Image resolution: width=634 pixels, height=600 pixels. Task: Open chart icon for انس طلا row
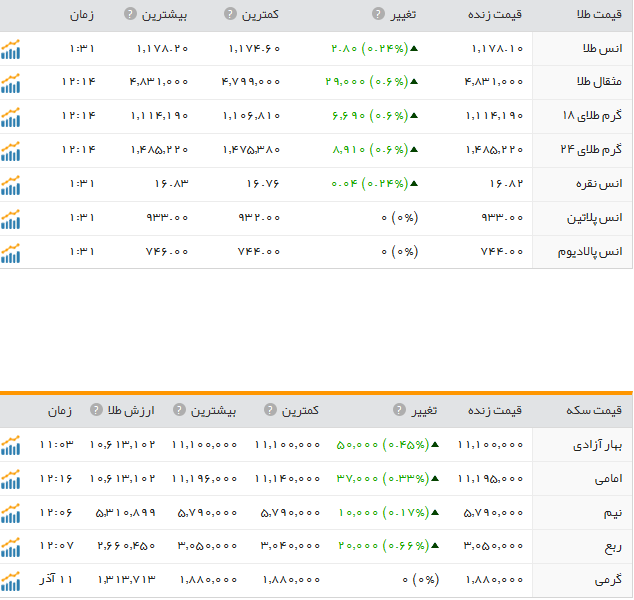(10, 49)
